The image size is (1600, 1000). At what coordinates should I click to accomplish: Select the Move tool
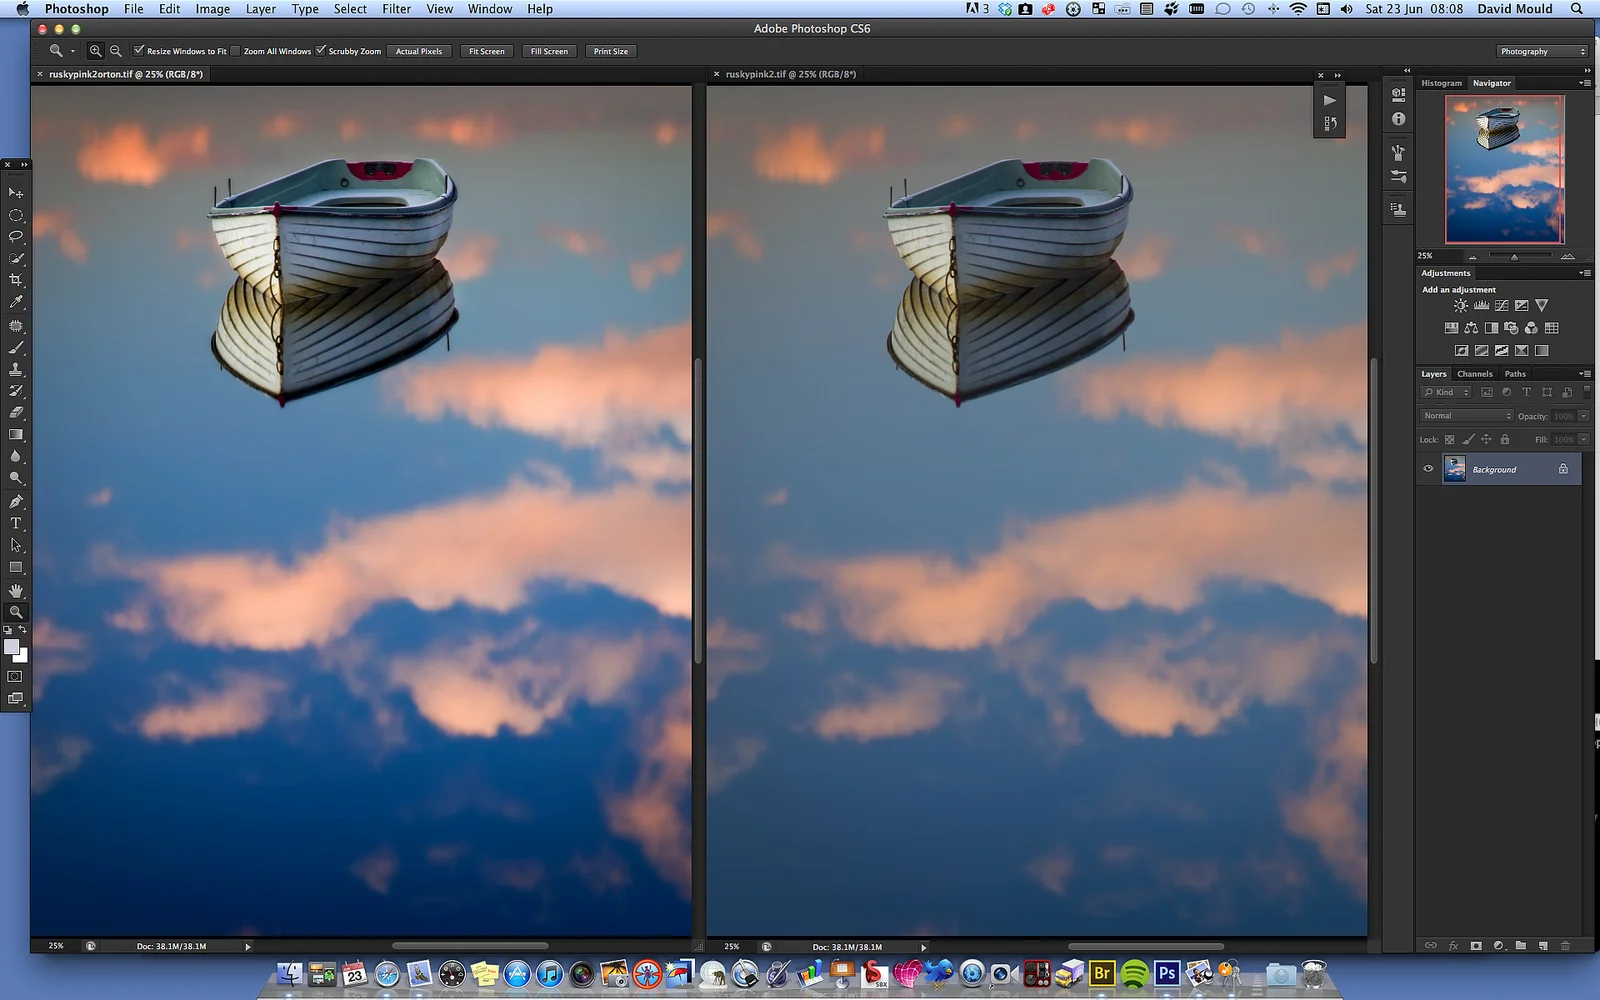[x=16, y=193]
